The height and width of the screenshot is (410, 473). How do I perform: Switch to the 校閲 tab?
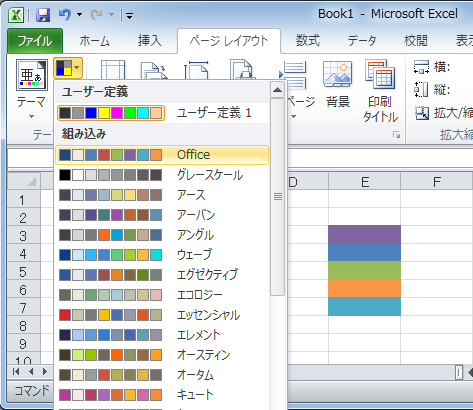pyautogui.click(x=416, y=41)
